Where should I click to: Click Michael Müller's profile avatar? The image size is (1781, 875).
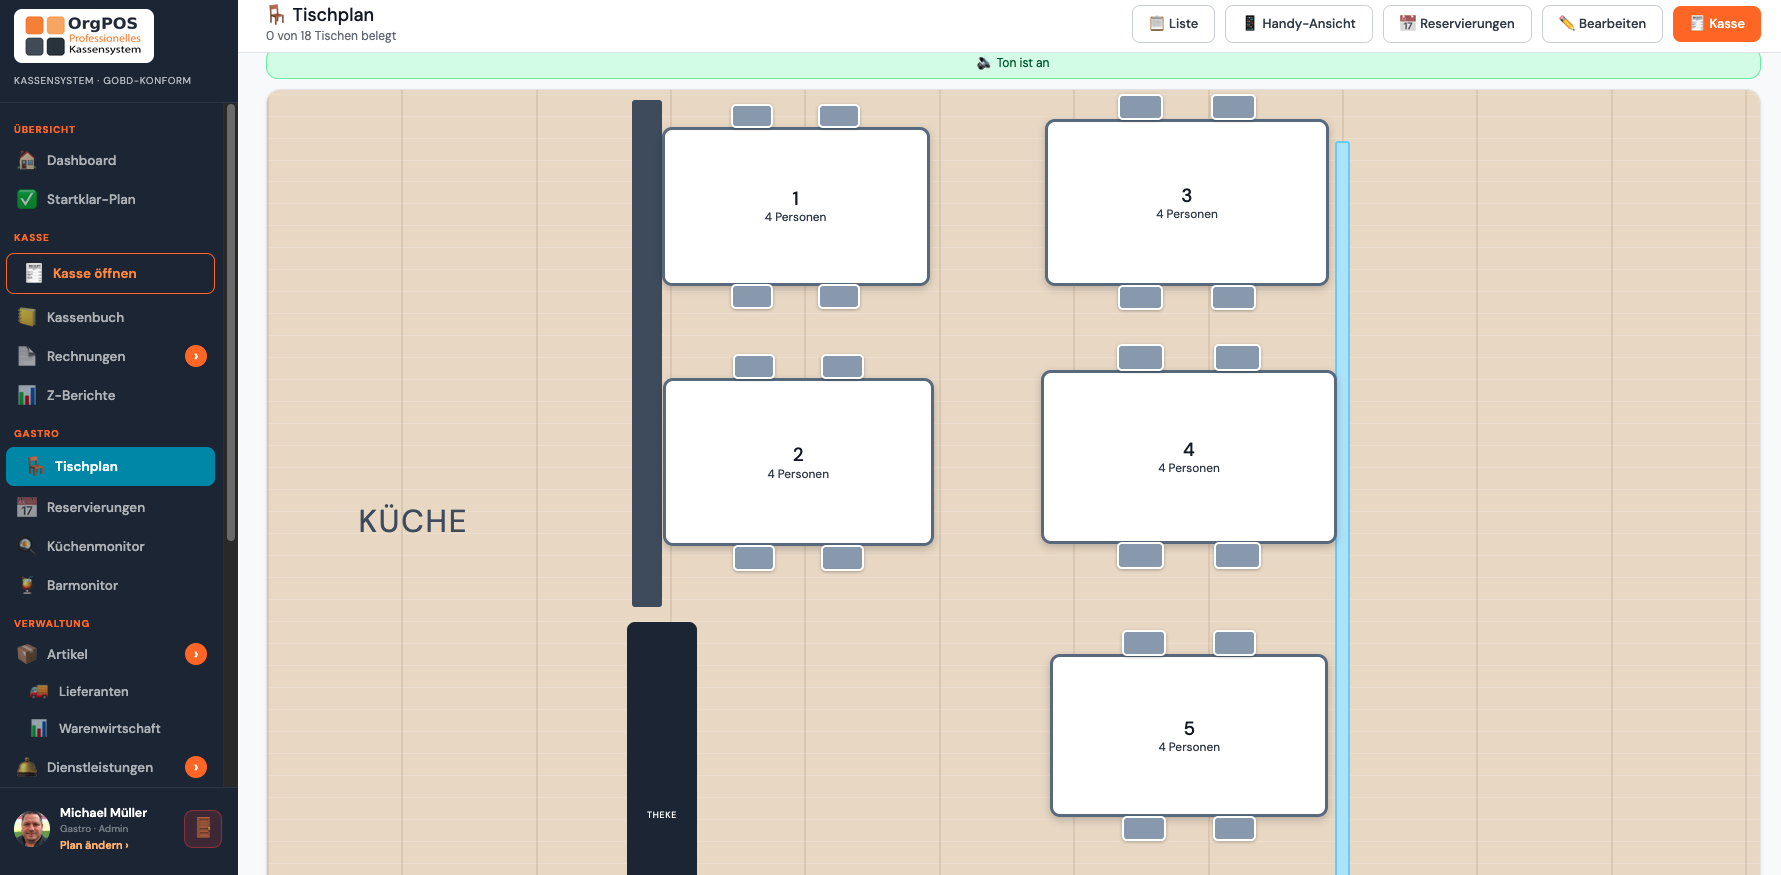coord(32,829)
